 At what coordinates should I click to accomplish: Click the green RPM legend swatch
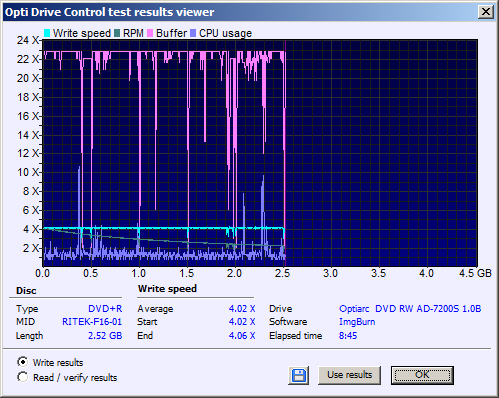117,33
